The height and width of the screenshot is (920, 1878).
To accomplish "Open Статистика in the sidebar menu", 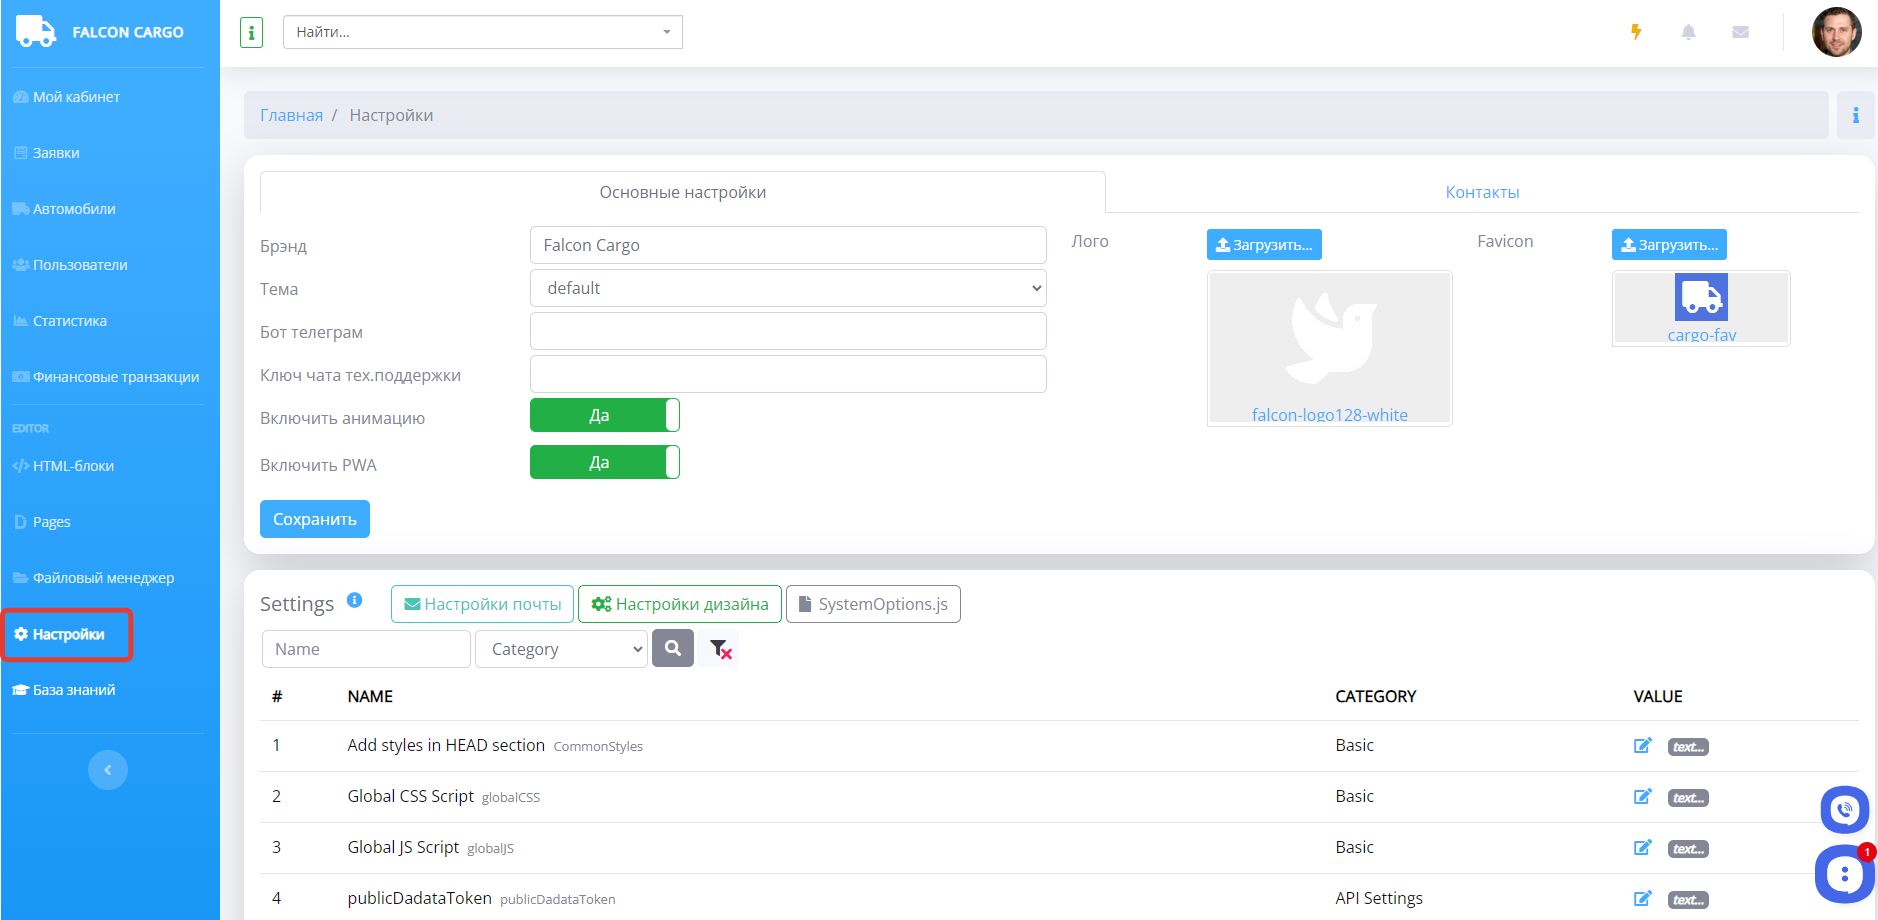I will 69,321.
